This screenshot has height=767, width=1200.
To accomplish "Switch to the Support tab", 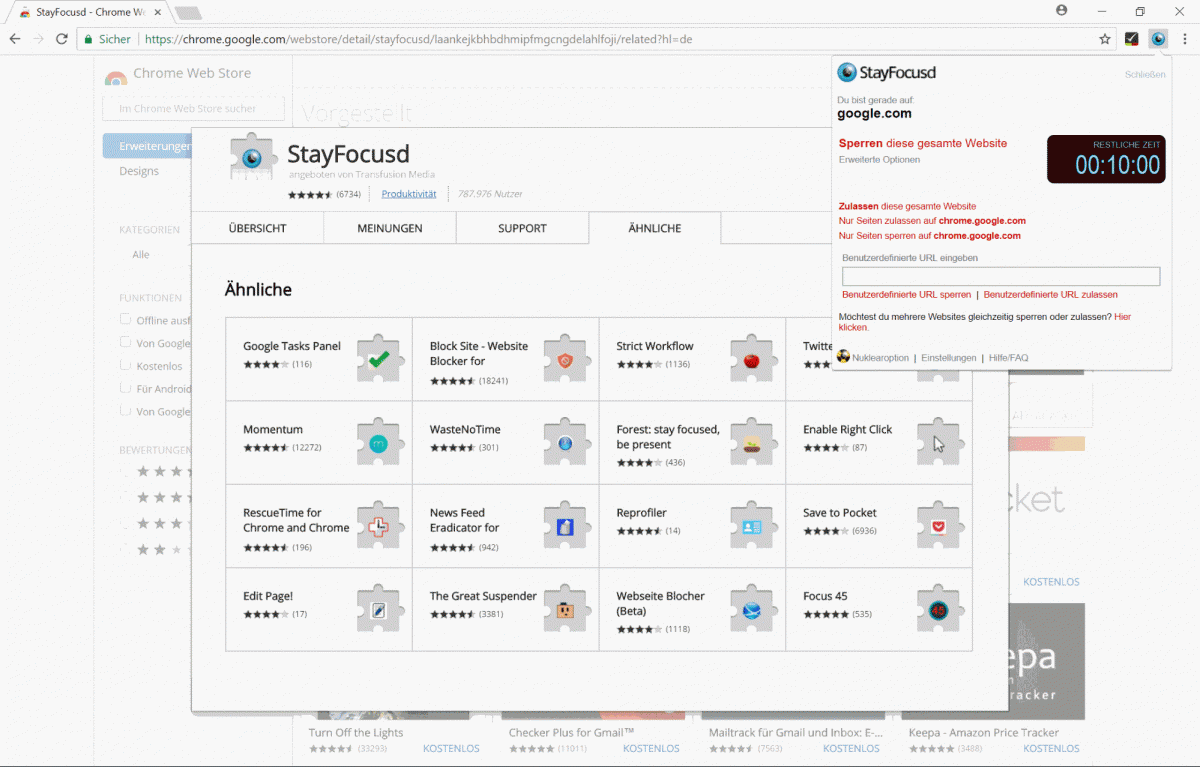I will 522,228.
